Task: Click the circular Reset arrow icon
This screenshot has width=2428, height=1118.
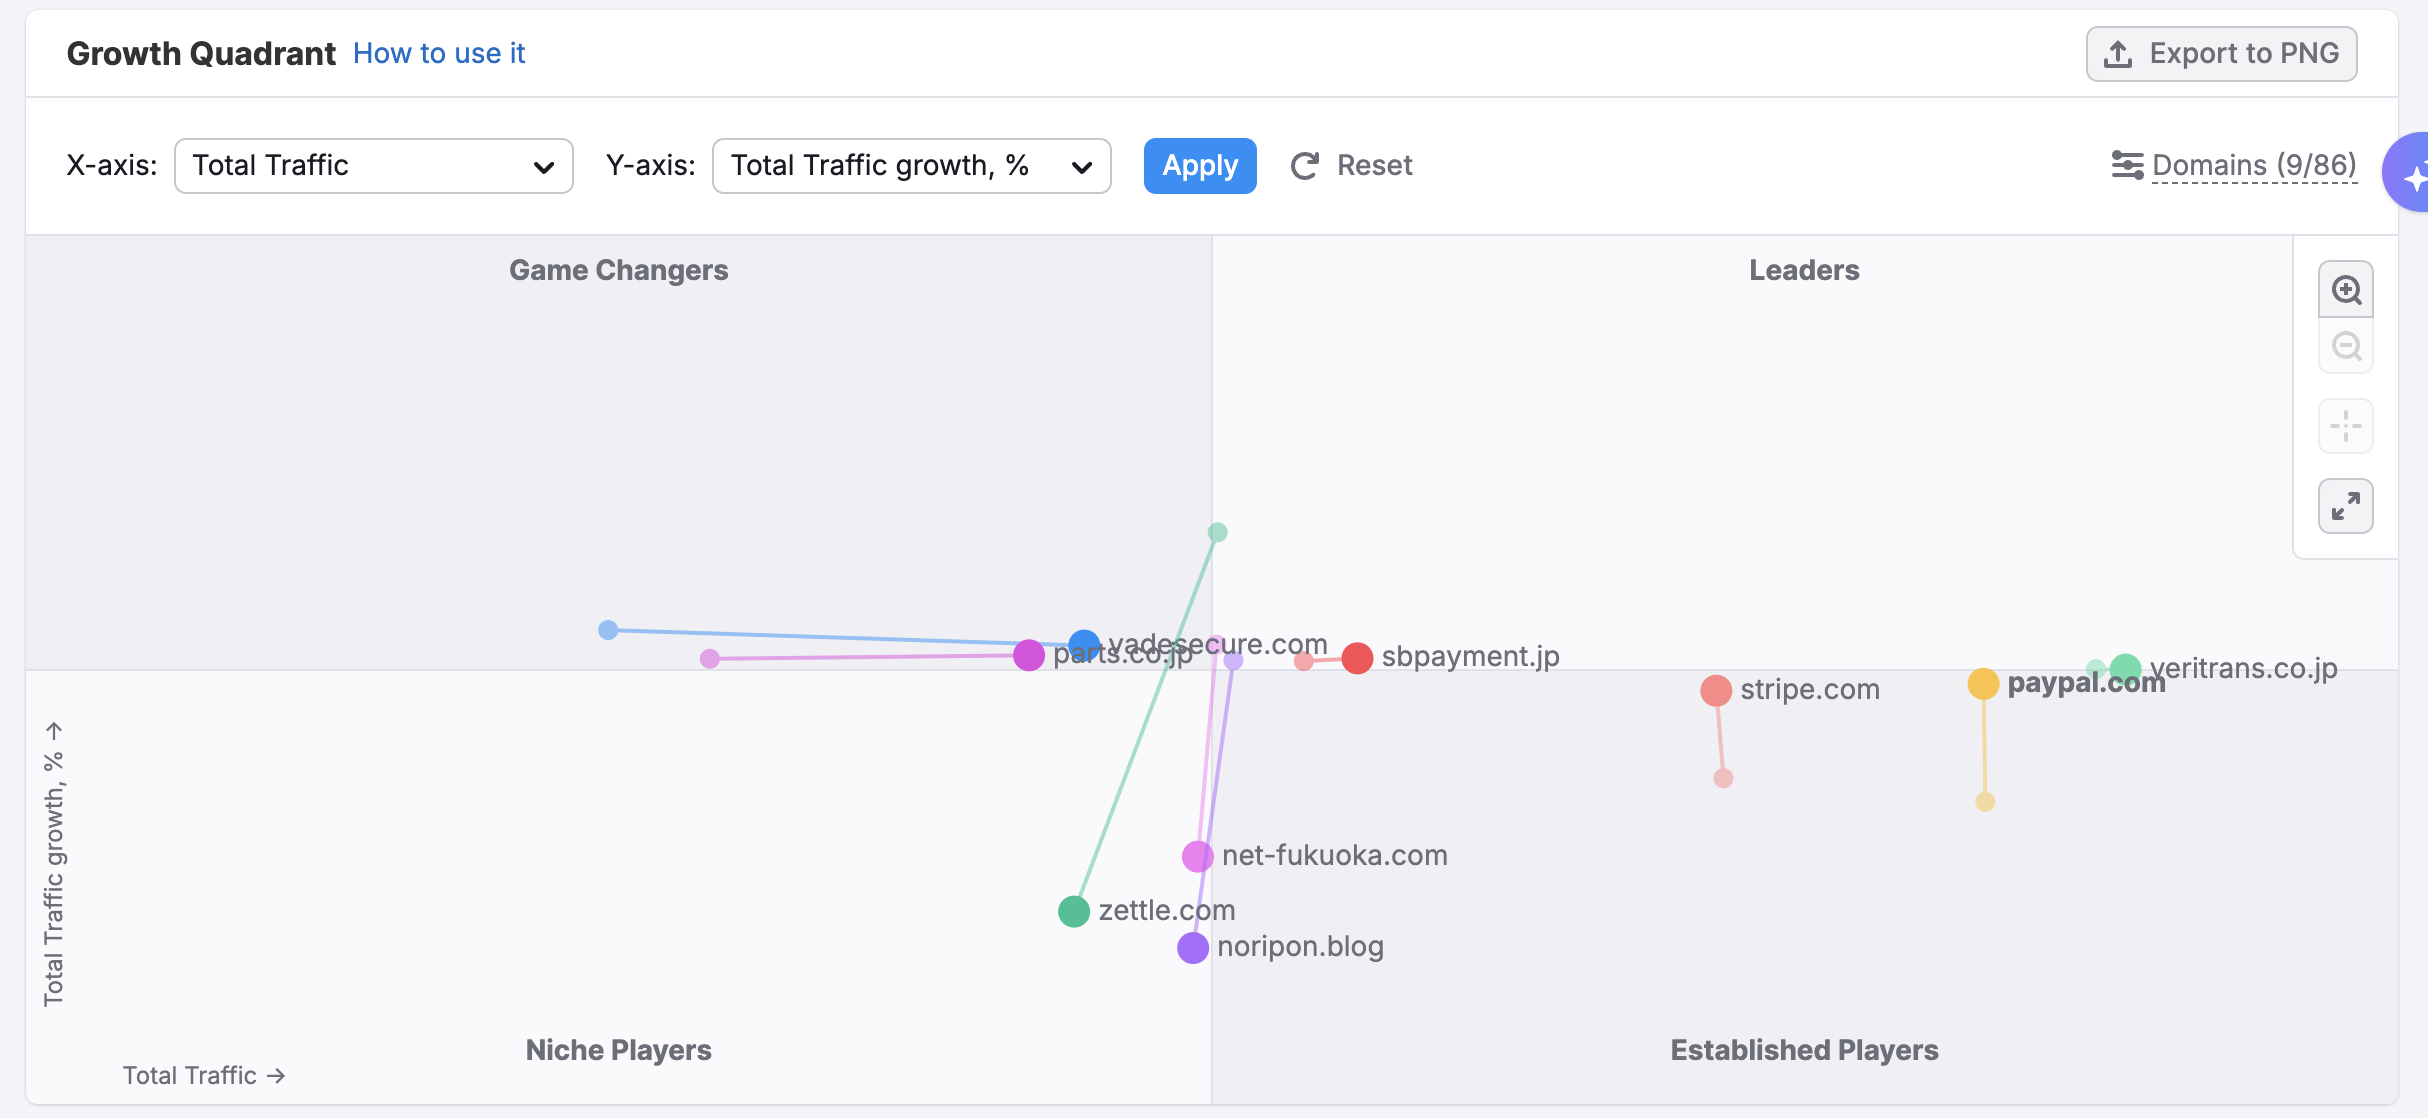Action: point(1305,166)
